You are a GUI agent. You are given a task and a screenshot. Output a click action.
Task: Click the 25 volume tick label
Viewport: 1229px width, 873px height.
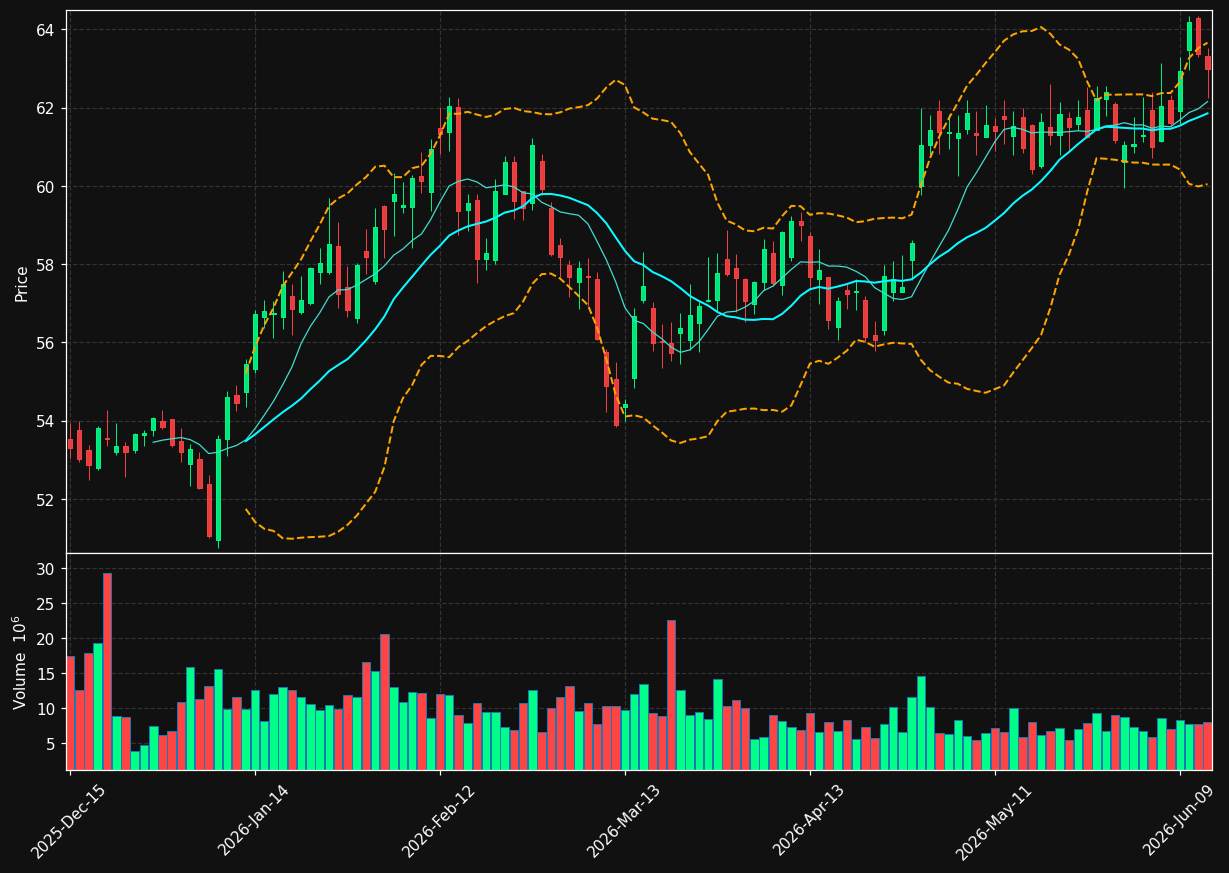tap(47, 604)
